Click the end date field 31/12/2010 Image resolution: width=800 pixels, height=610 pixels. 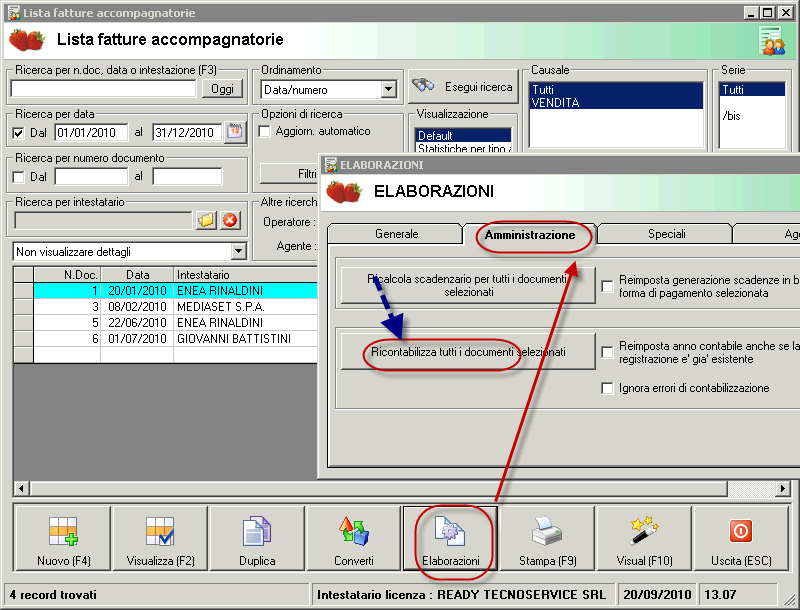point(187,133)
